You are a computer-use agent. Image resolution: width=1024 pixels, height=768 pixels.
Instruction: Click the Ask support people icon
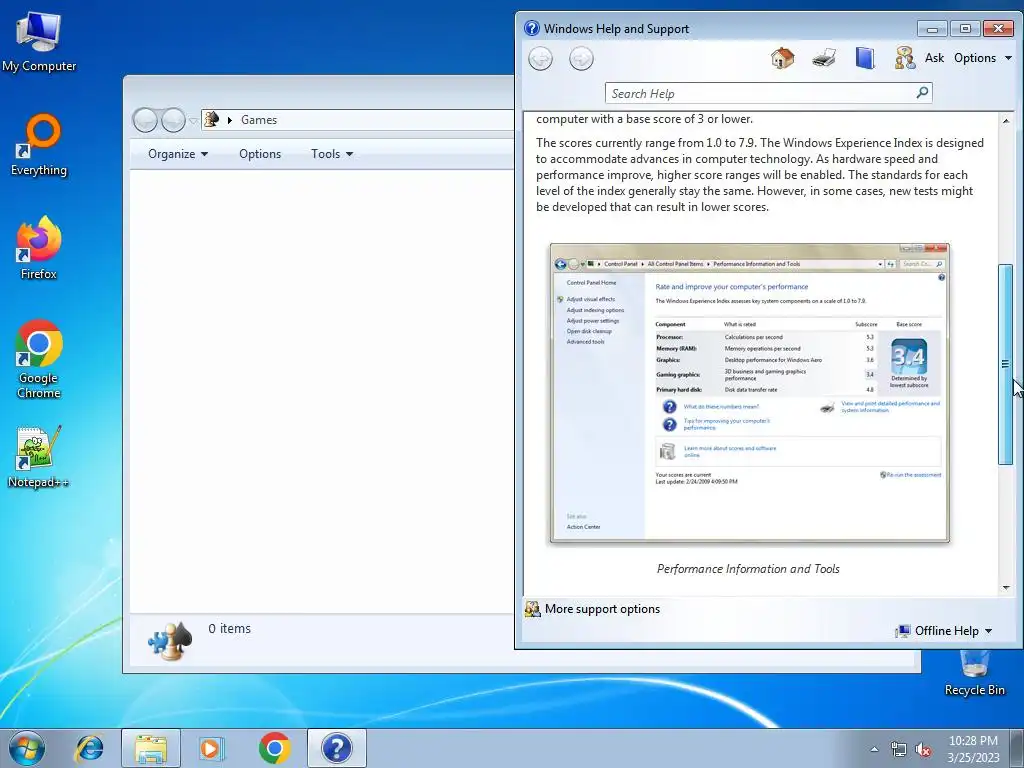[904, 58]
